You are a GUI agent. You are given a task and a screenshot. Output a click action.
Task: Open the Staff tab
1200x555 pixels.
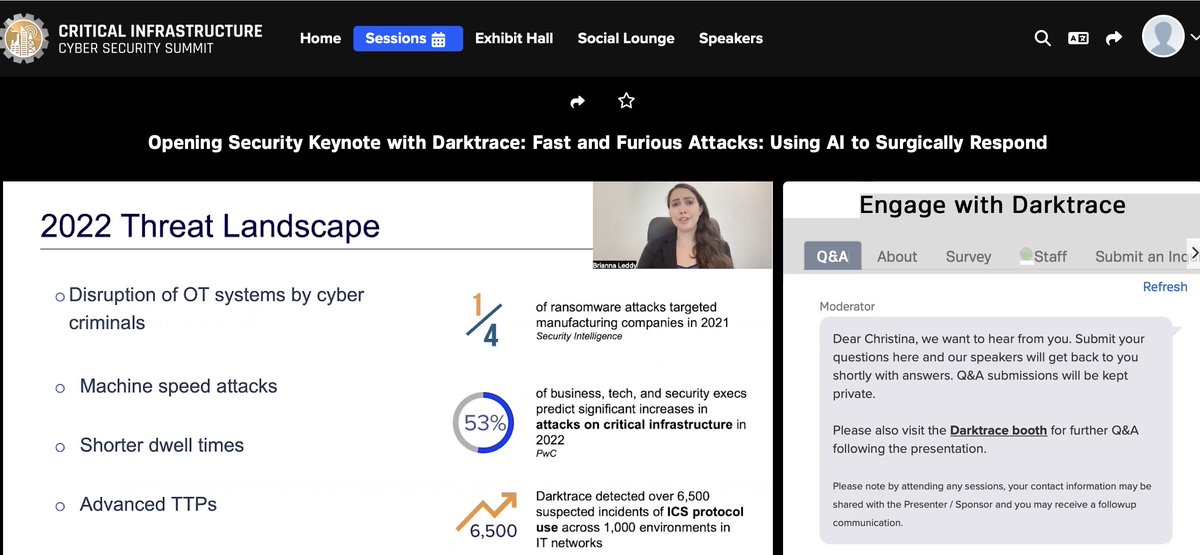click(1043, 256)
